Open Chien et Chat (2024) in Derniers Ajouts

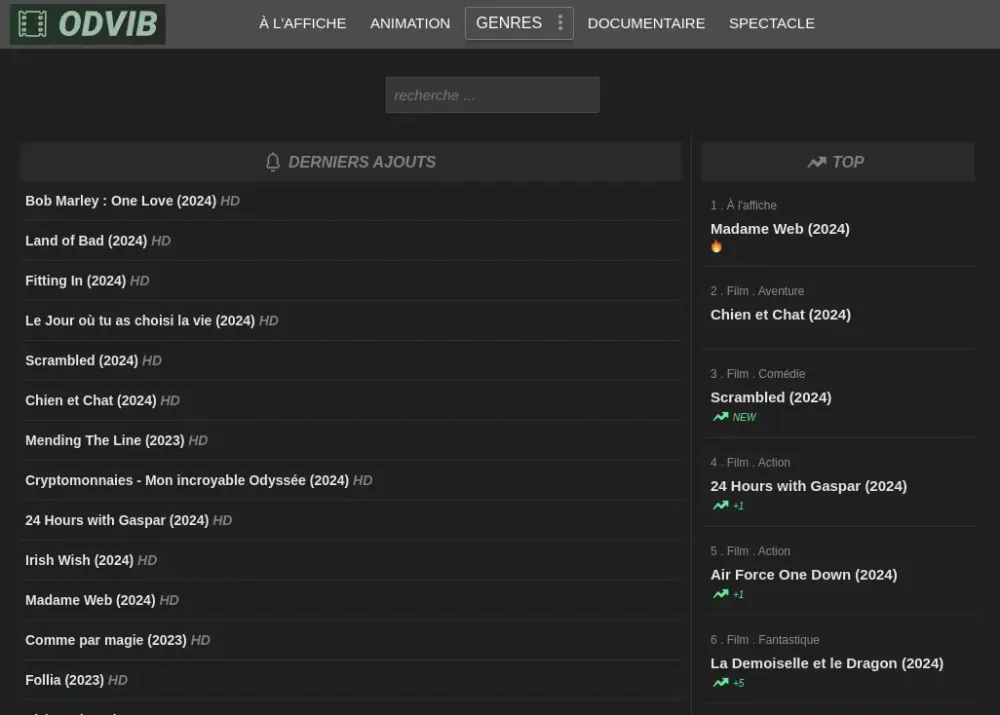[x=91, y=401]
